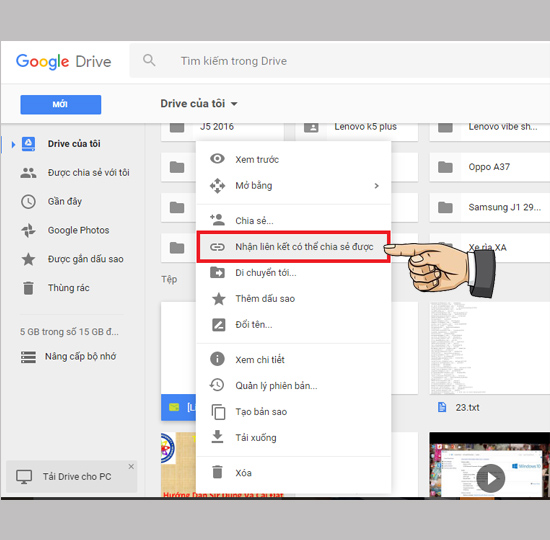Focus the 'Tìm kiếm trong Drive' search field
Viewport: 550px width, 540px height.
click(340, 61)
